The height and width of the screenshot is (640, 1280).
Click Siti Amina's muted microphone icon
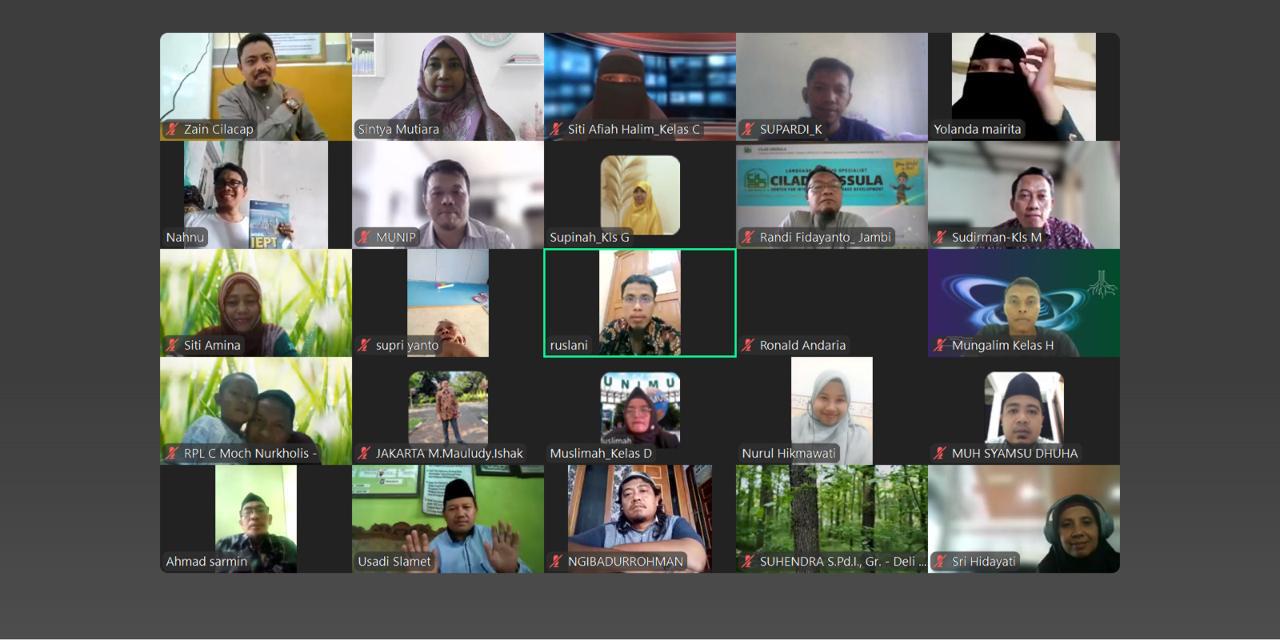(x=173, y=346)
